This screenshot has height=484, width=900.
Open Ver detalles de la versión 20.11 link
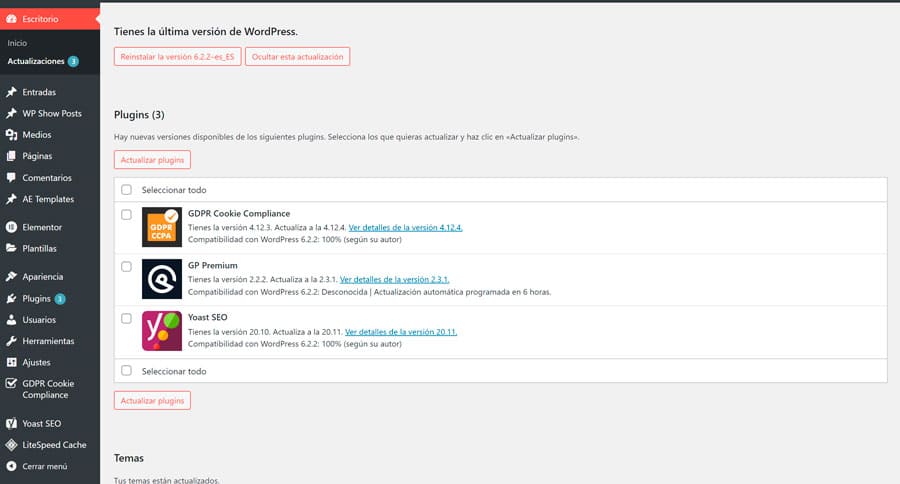(401, 332)
